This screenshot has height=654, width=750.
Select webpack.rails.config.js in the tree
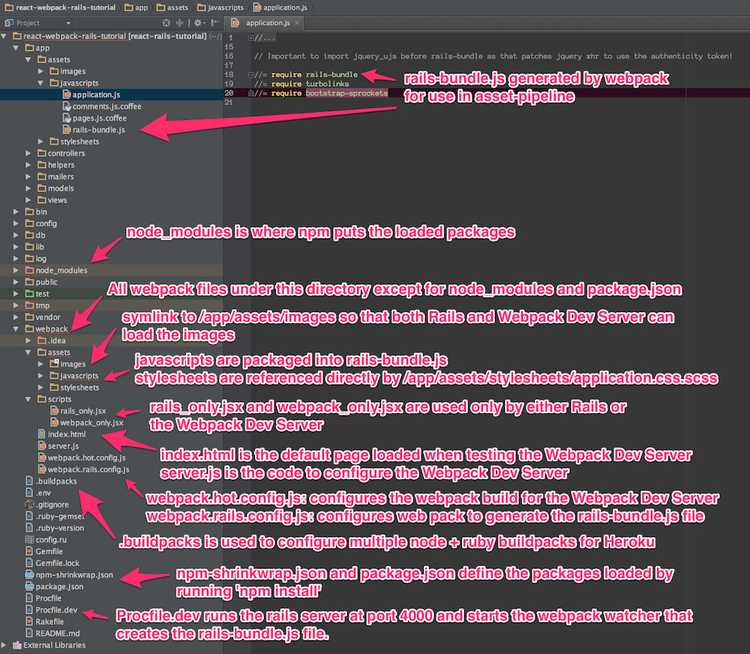click(x=88, y=468)
